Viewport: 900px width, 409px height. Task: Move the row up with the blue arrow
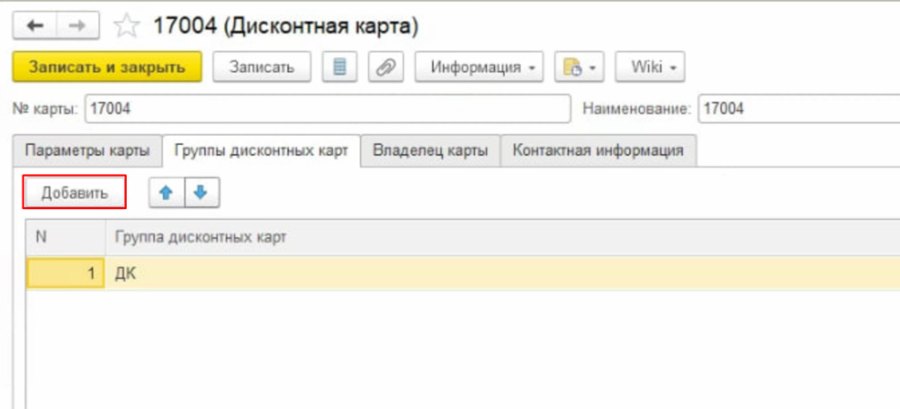point(166,193)
